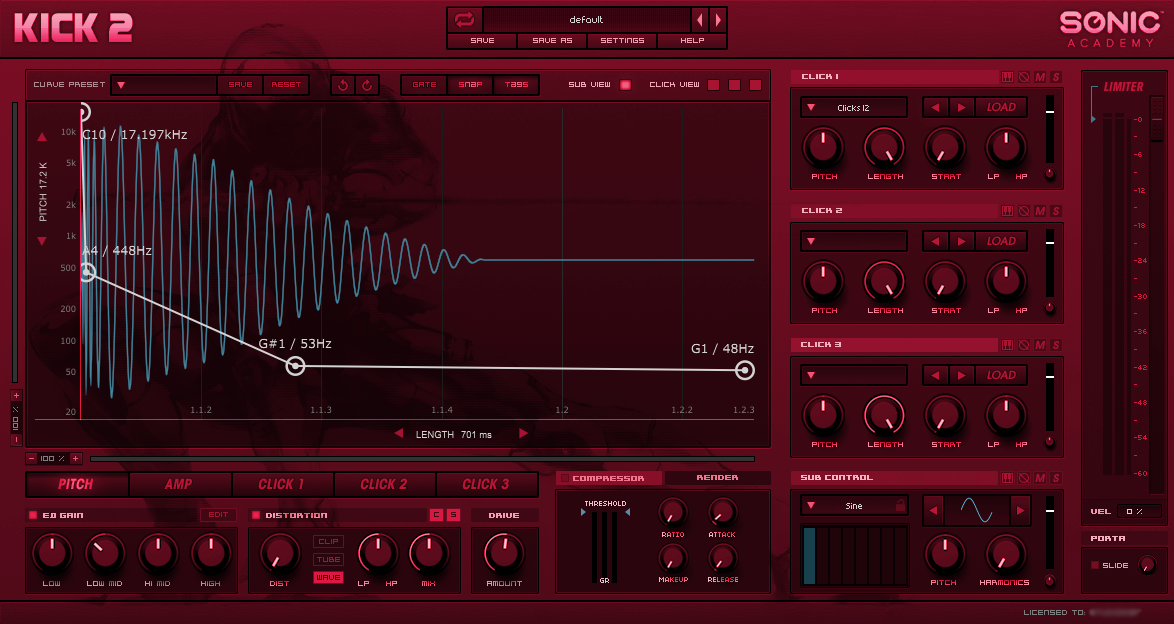This screenshot has width=1174, height=624.
Task: Open Click 3 keyboard tracking icon
Action: click(x=1008, y=345)
